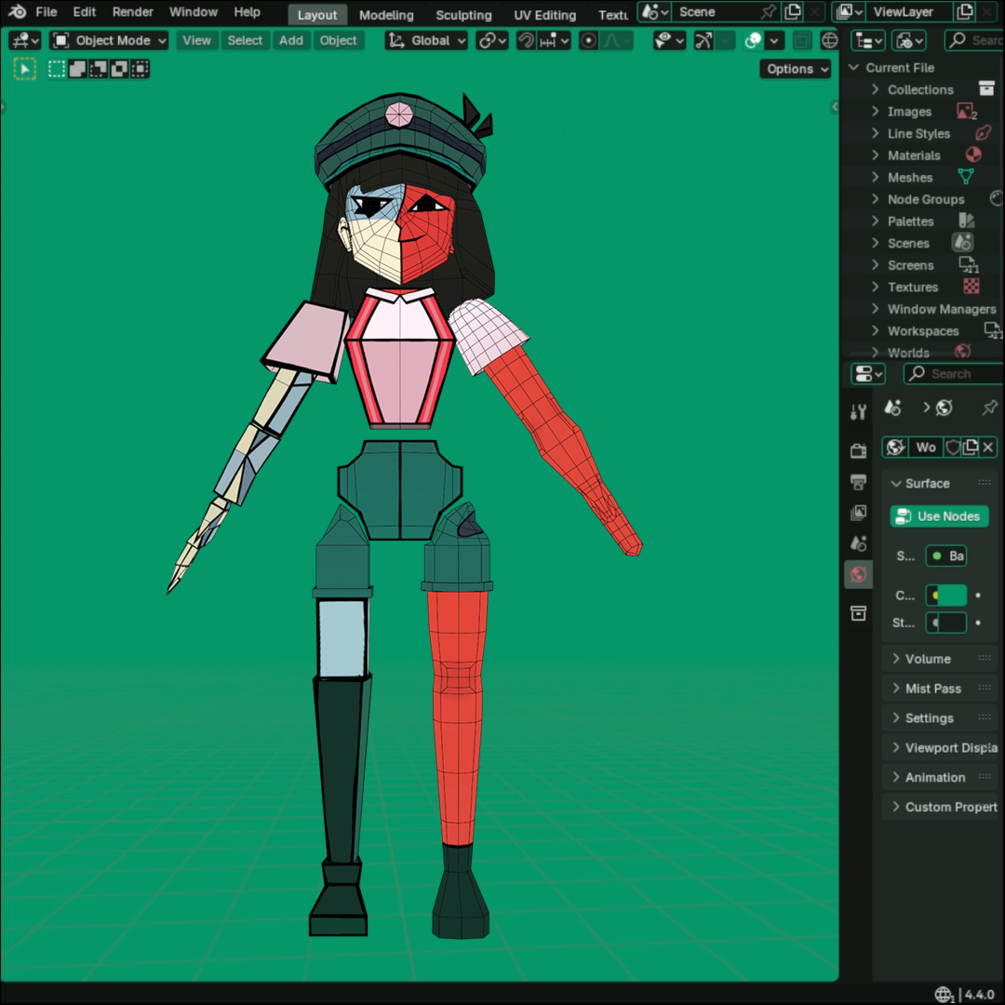Toggle X-ray mode in the viewport header

click(800, 40)
